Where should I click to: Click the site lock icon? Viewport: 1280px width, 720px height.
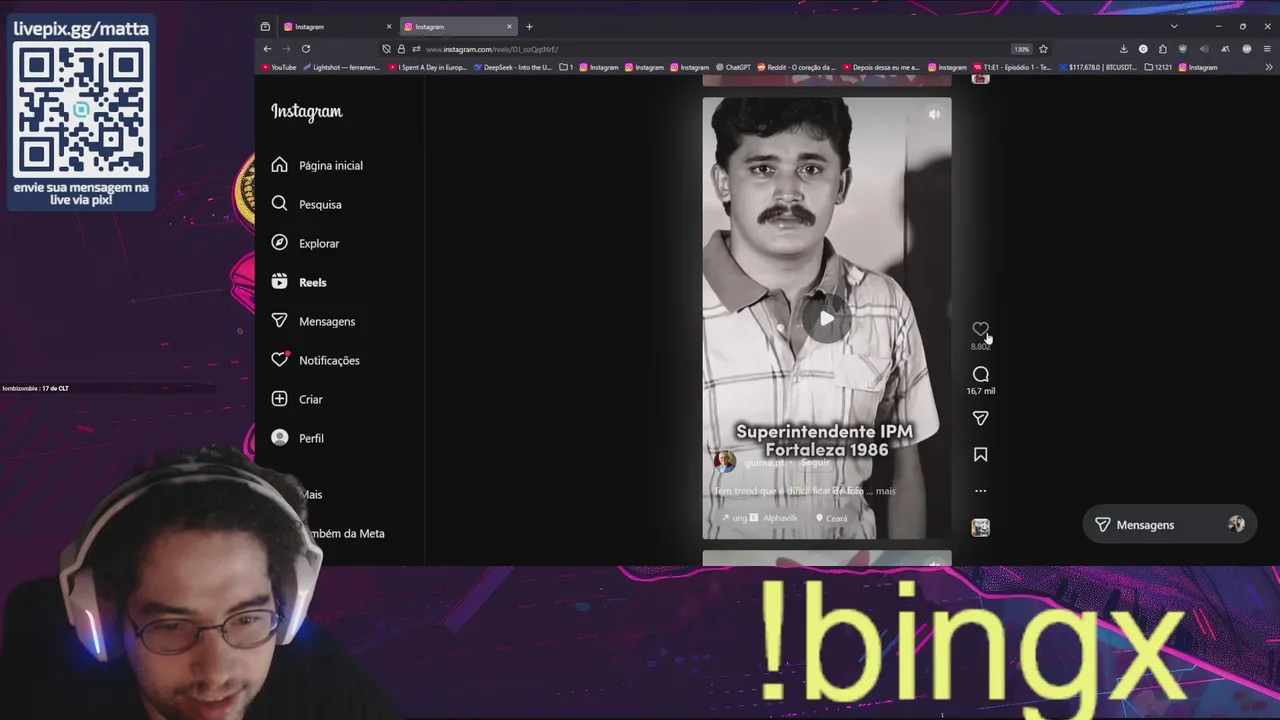click(401, 49)
